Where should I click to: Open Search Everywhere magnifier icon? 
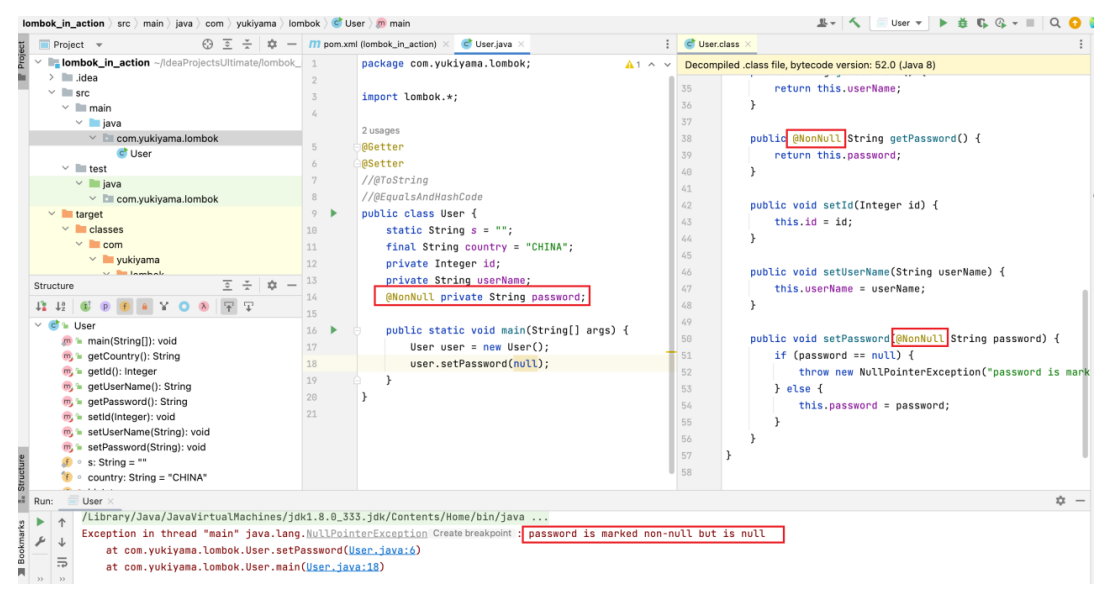(x=1055, y=23)
